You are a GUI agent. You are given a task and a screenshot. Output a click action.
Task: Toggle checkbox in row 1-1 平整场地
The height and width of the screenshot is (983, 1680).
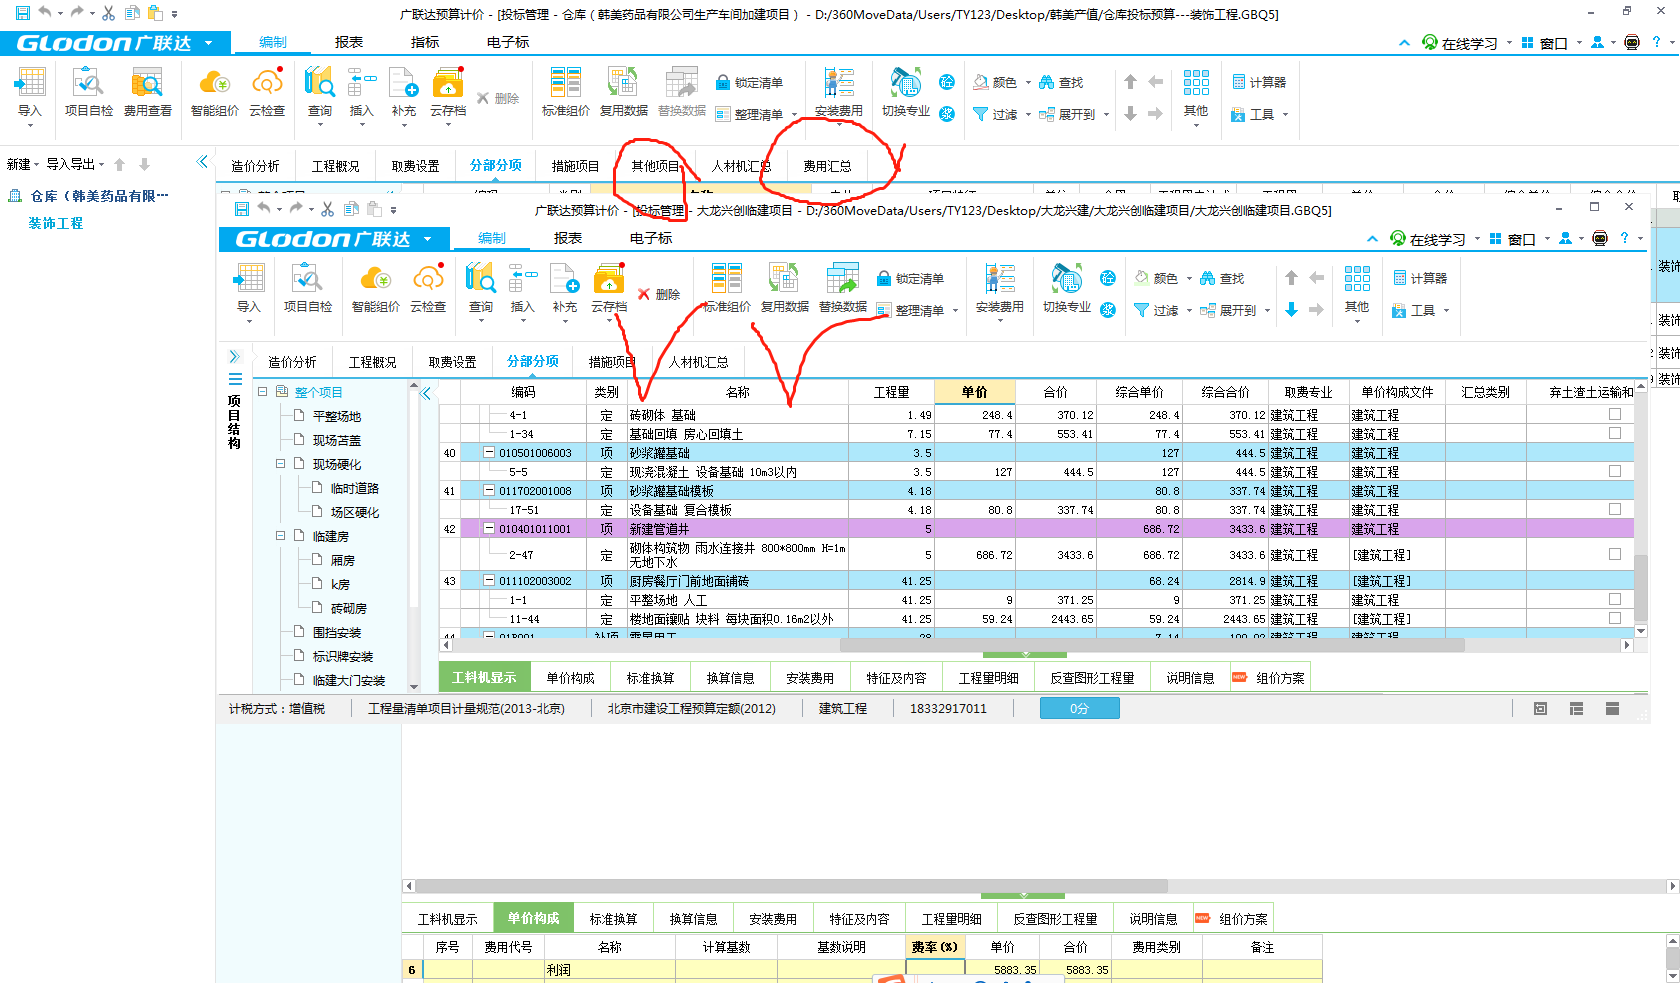pos(1615,599)
